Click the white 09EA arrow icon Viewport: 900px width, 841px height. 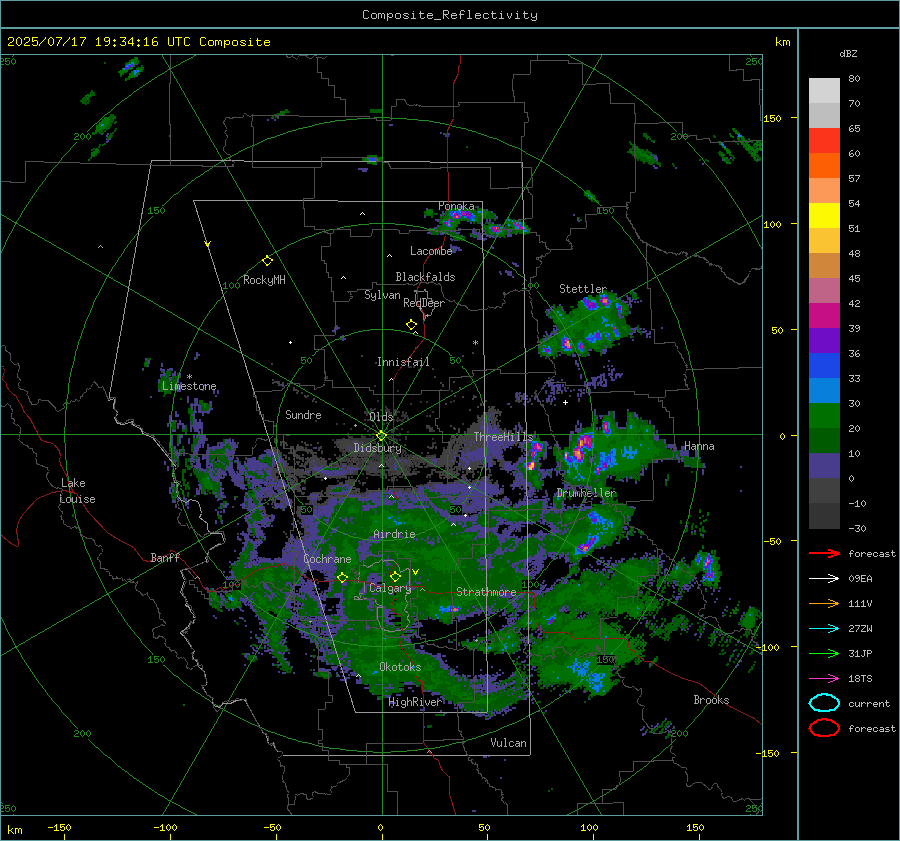824,579
